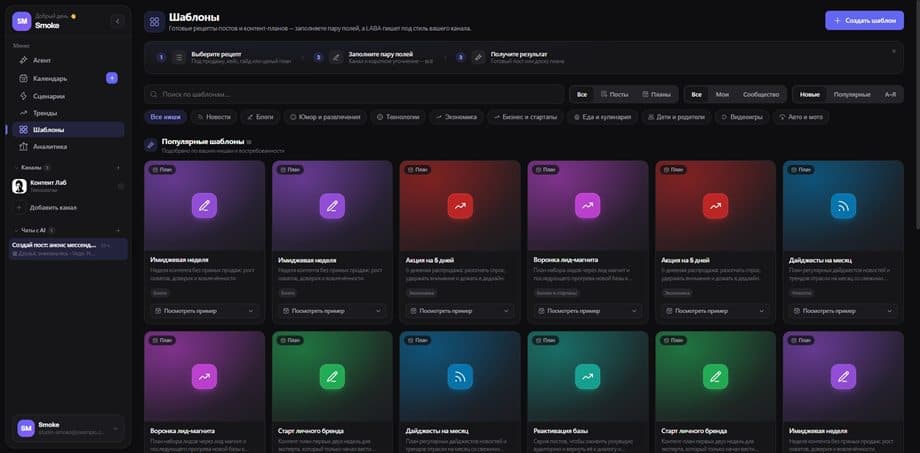This screenshot has width=920, height=453.
Task: Click pink trend icon on top-row Воронка лид-магнита
Action: point(587,206)
